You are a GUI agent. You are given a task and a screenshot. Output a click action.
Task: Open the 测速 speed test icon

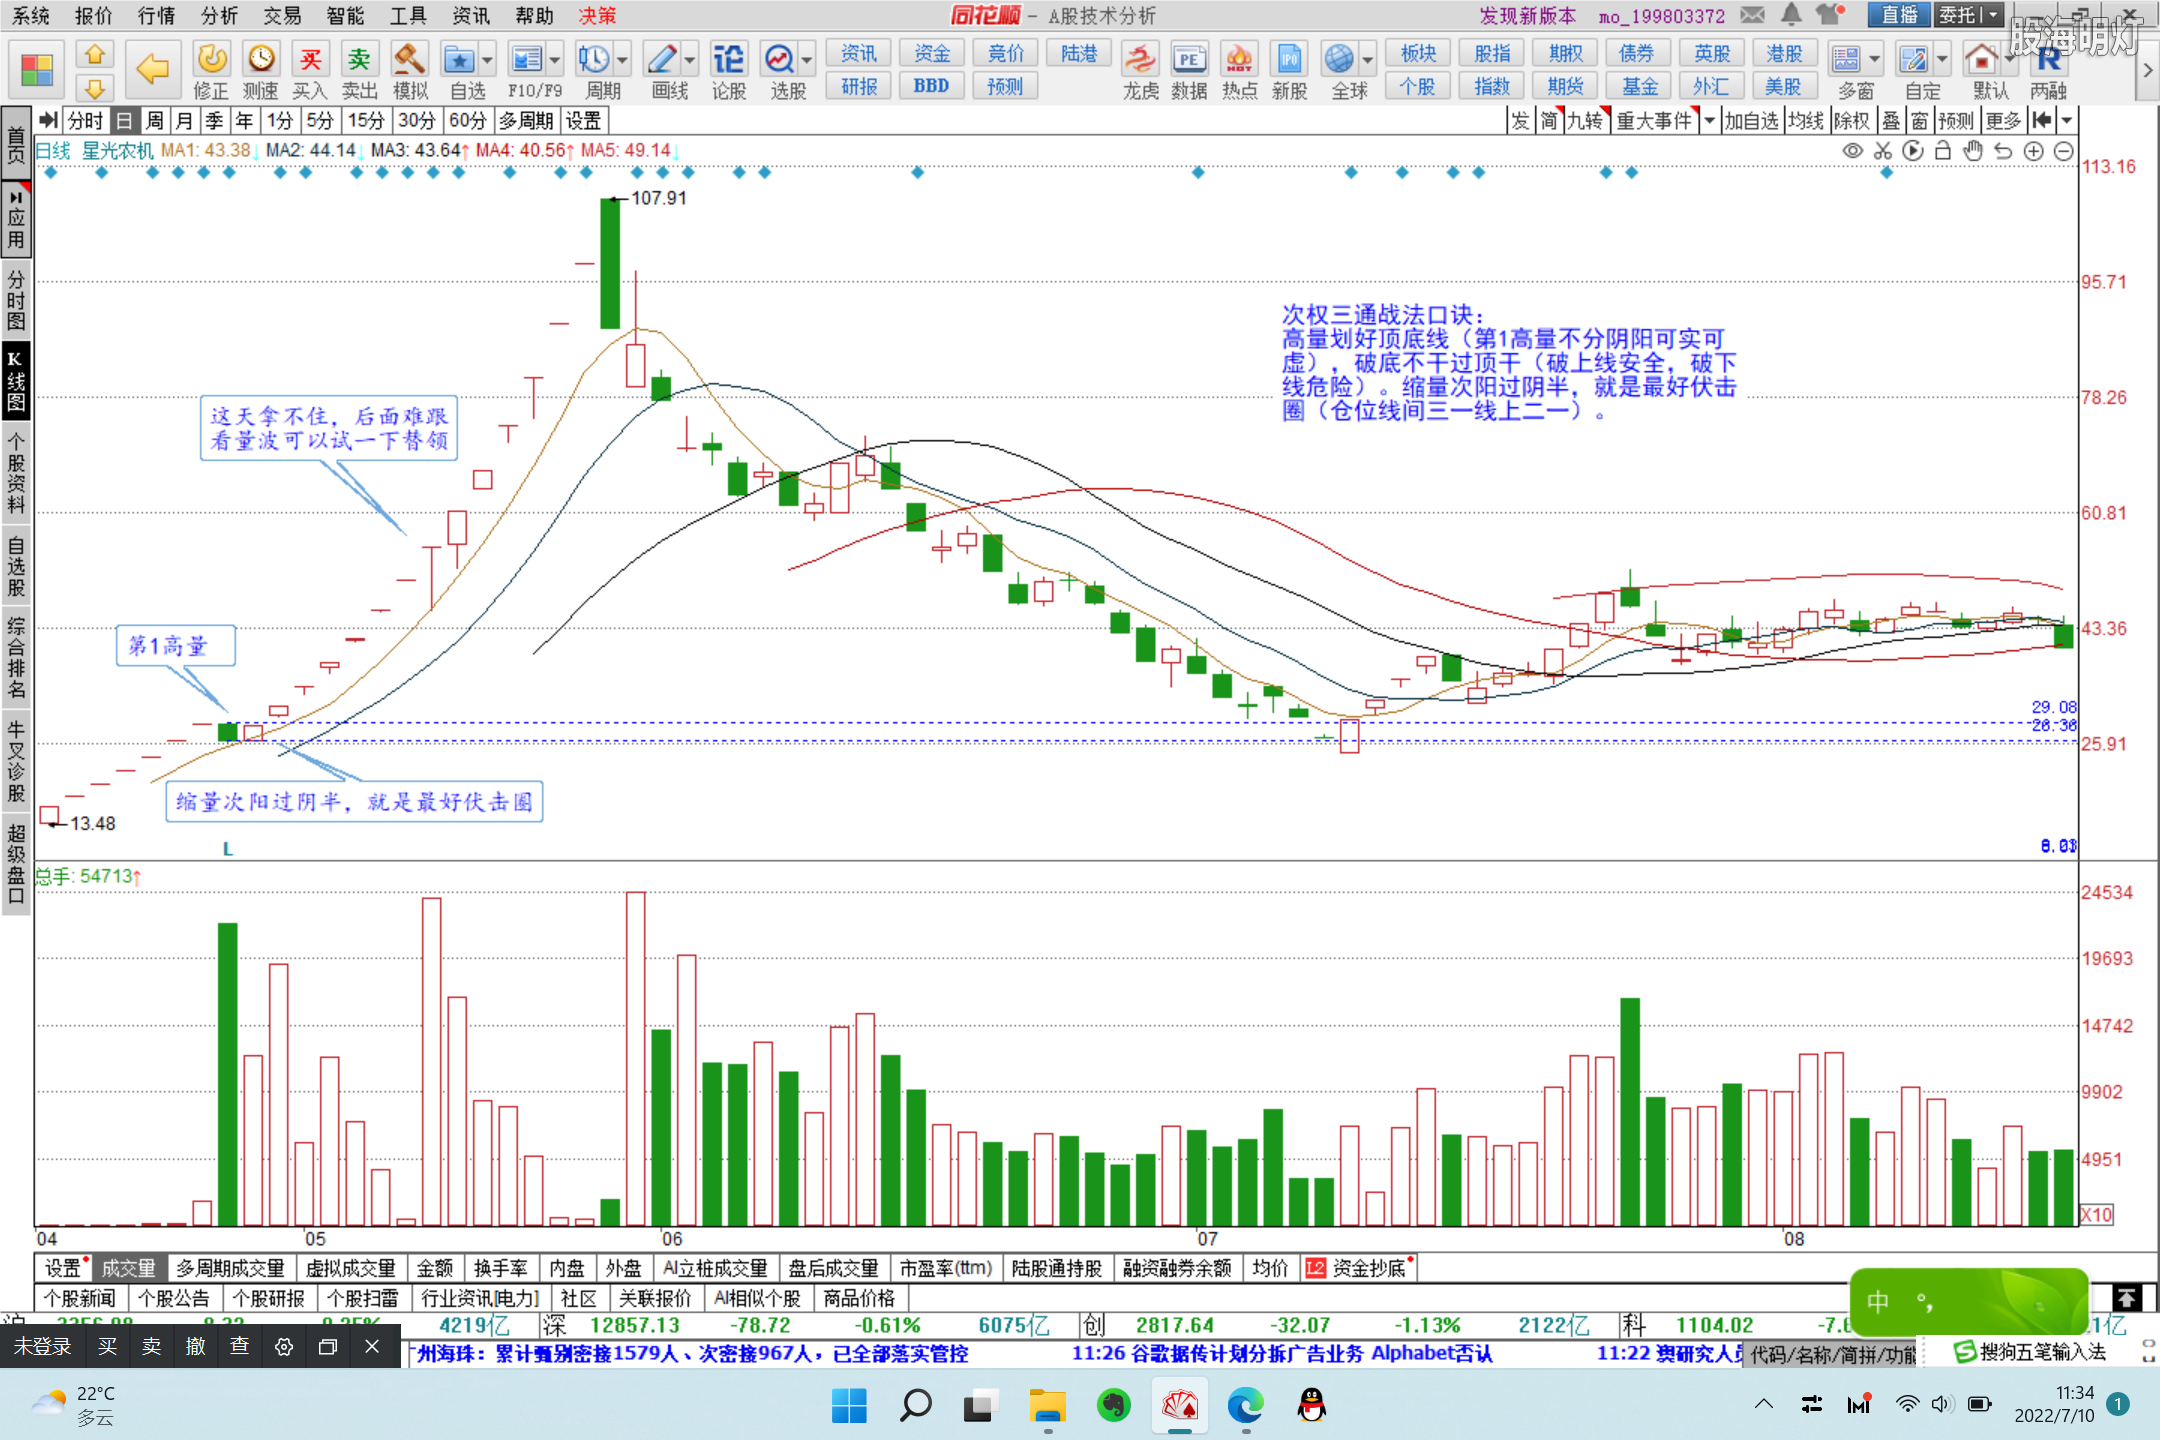point(261,70)
